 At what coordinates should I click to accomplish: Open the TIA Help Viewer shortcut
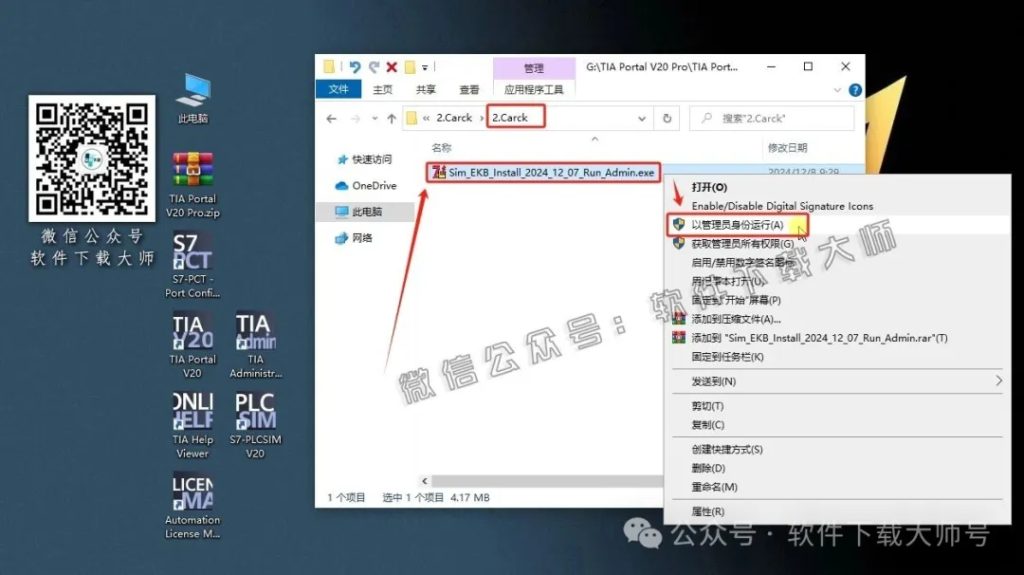[193, 426]
